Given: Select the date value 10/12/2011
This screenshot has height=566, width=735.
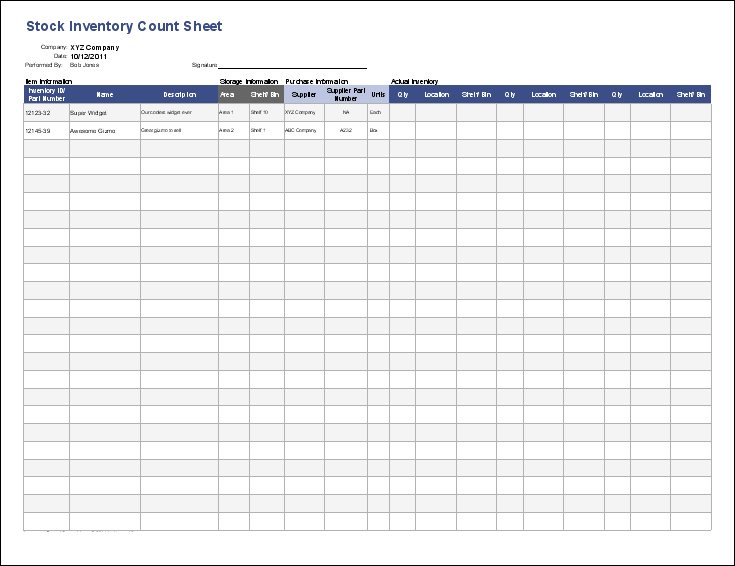Looking at the screenshot, I should [x=89, y=56].
